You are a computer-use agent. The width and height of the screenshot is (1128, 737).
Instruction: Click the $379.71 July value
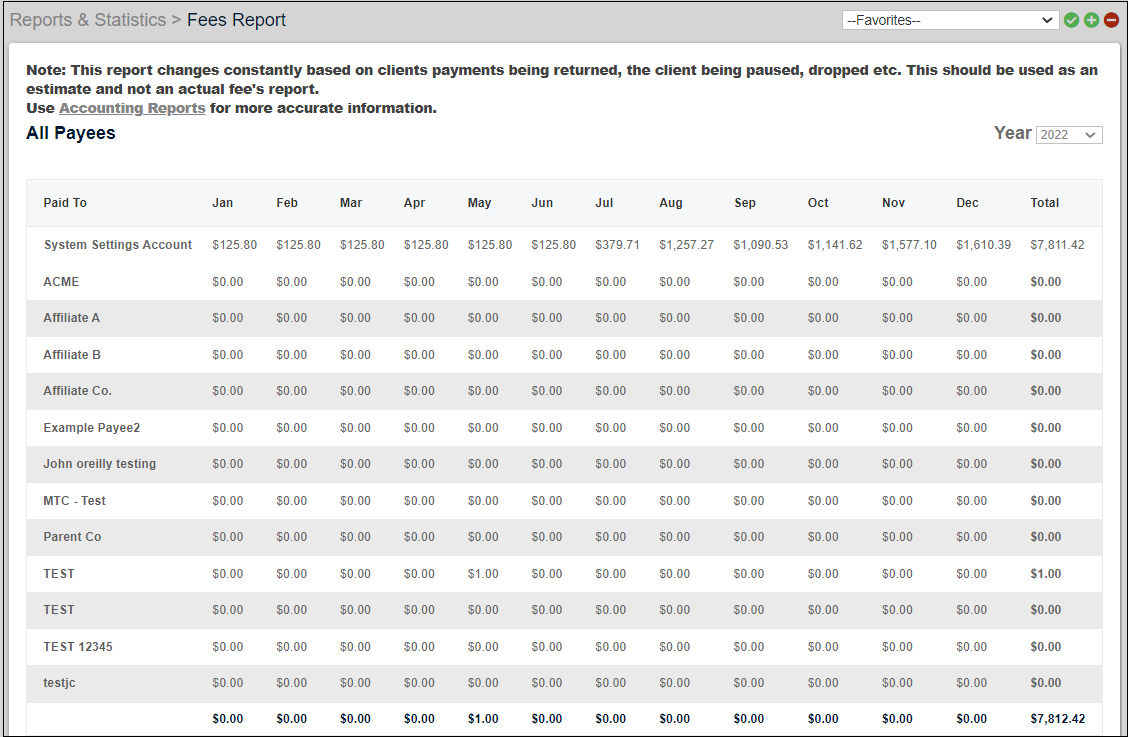tap(617, 245)
